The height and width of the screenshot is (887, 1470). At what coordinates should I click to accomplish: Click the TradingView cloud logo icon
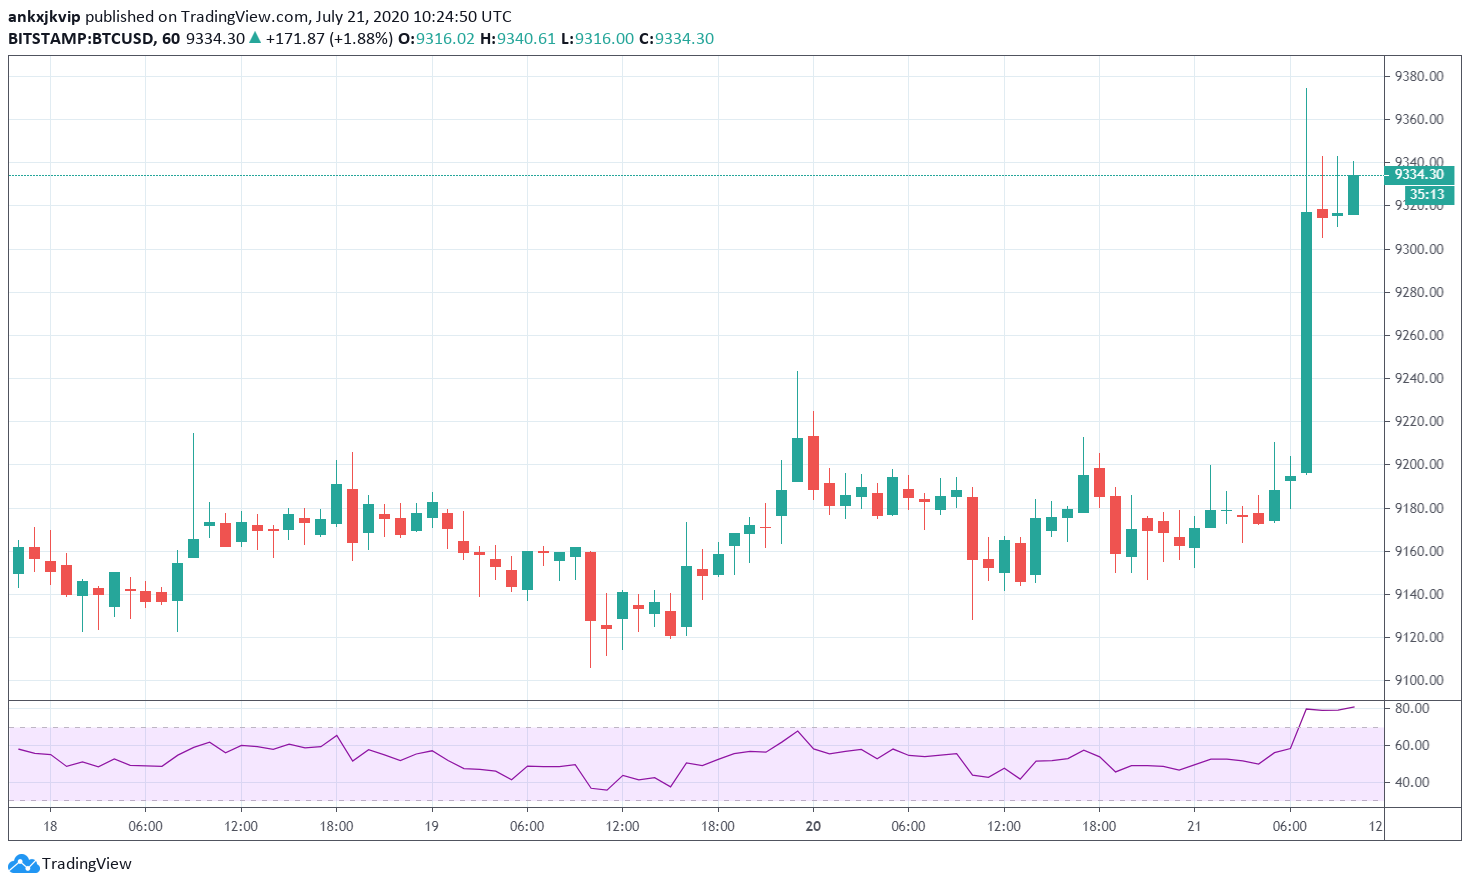(x=23, y=864)
